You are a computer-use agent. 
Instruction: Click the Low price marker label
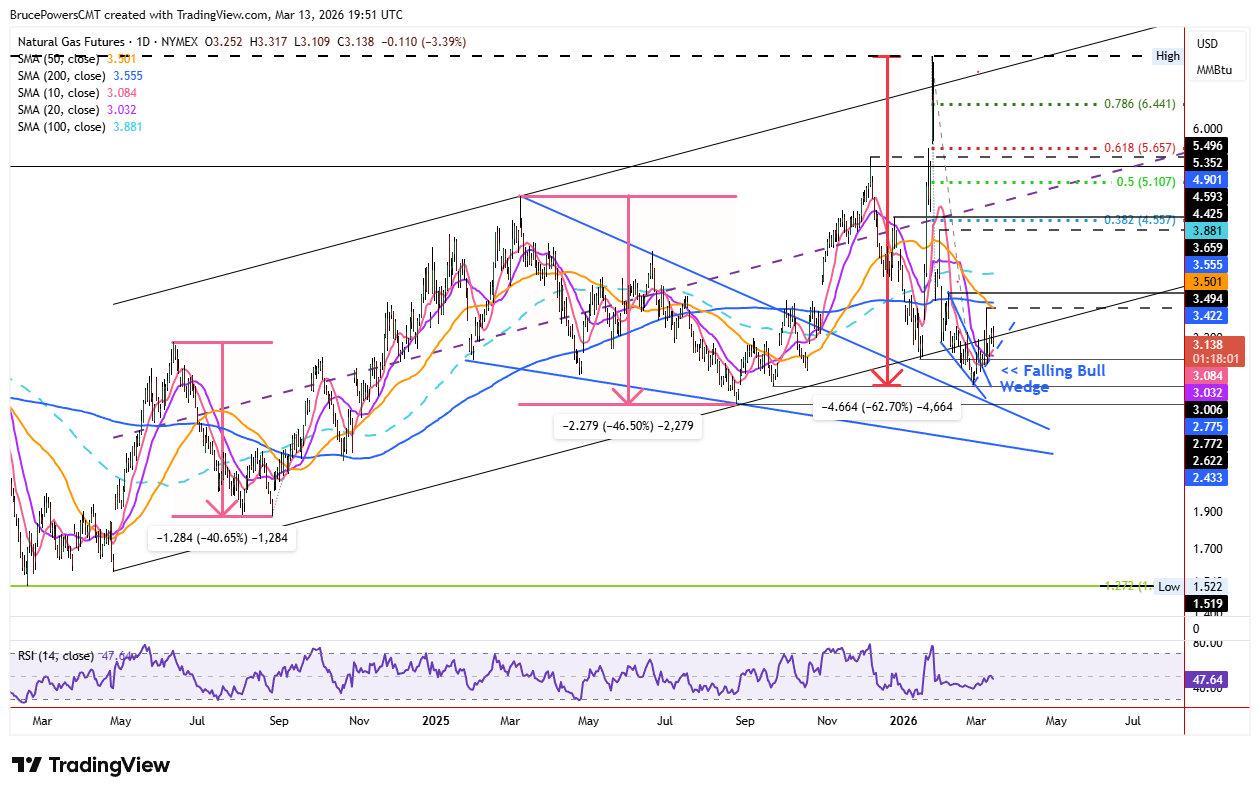point(1169,587)
